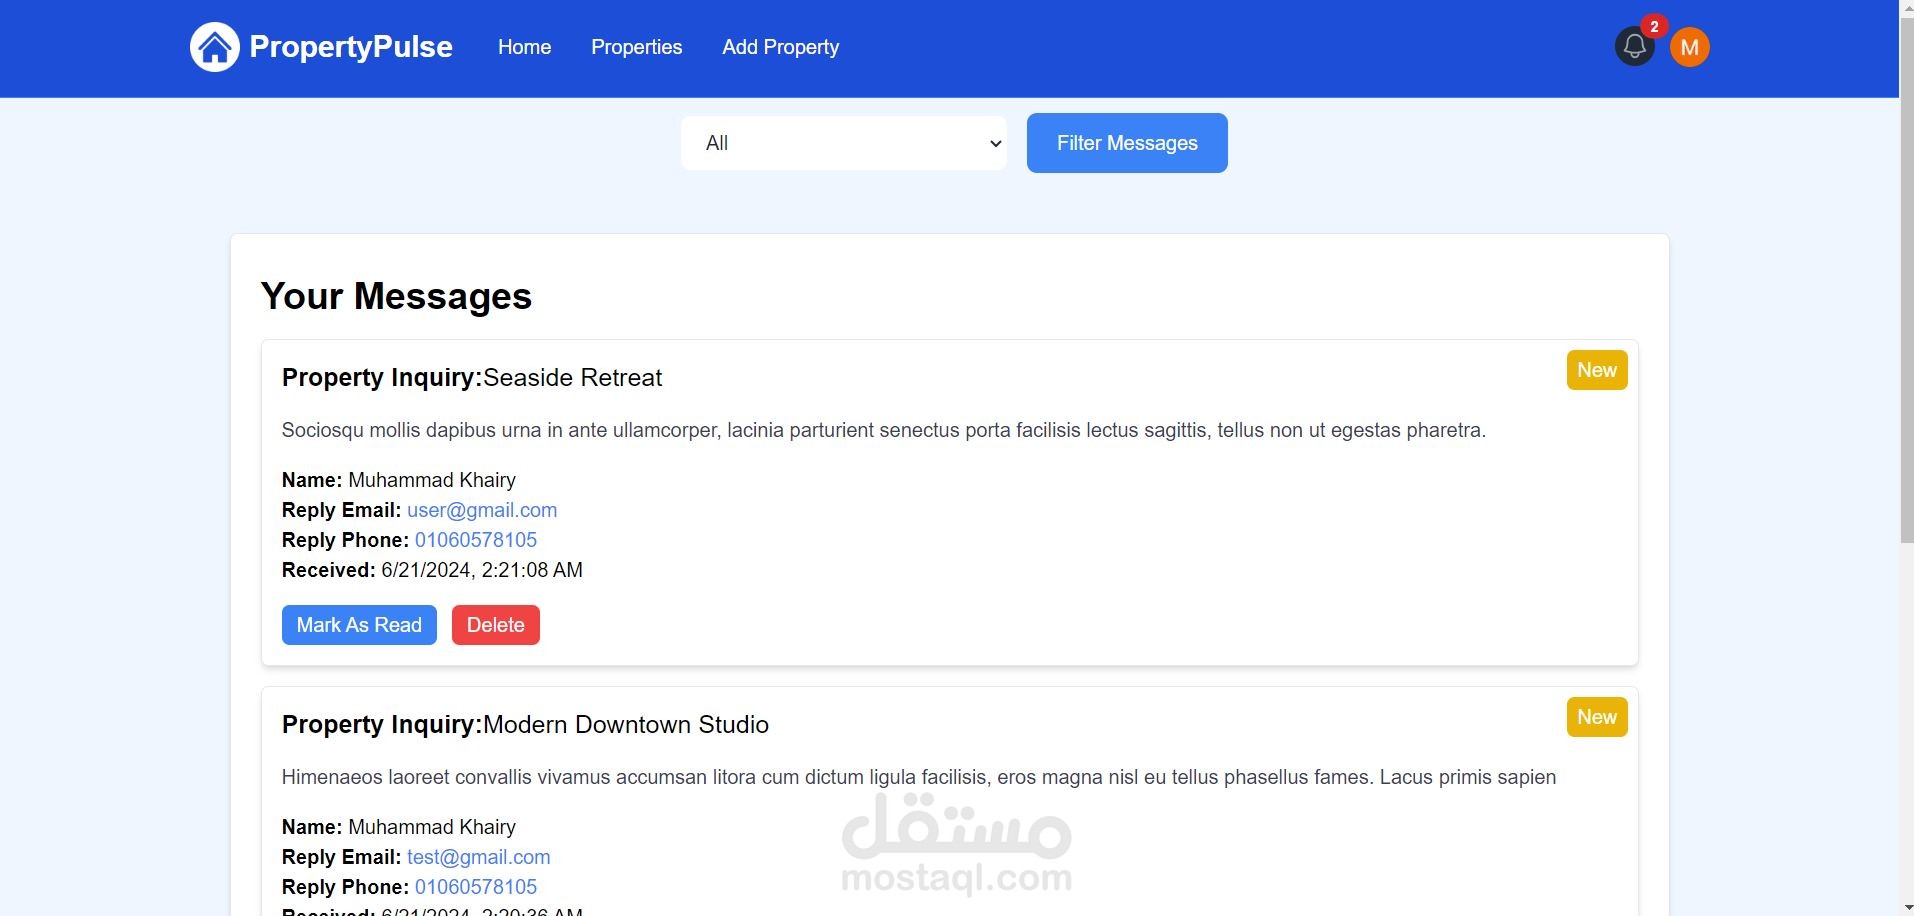Open the user@gmail.com reply email link
This screenshot has height=916, width=1914.
pos(482,510)
